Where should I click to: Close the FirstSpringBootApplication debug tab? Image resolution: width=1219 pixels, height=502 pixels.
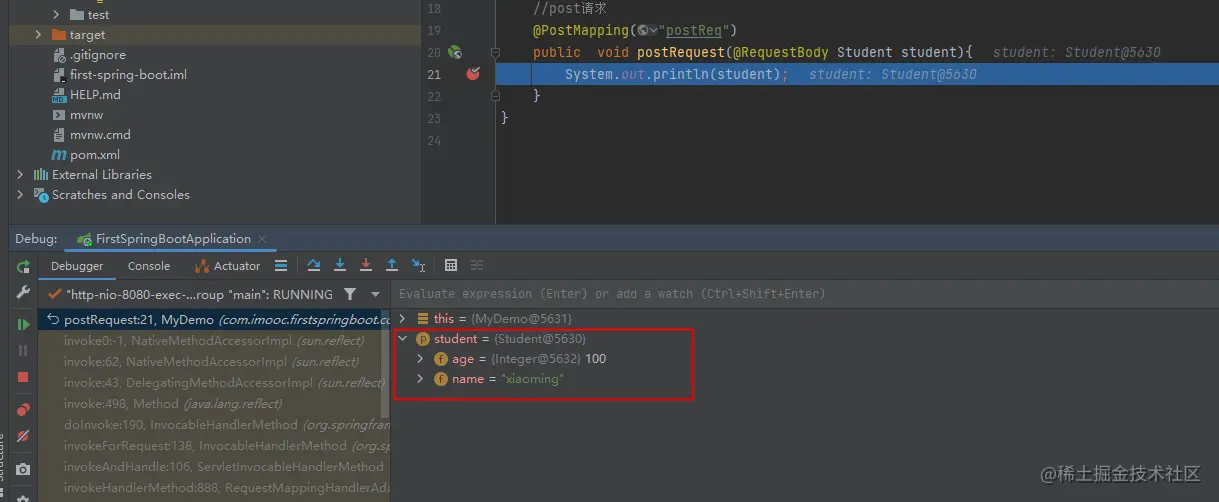click(262, 239)
